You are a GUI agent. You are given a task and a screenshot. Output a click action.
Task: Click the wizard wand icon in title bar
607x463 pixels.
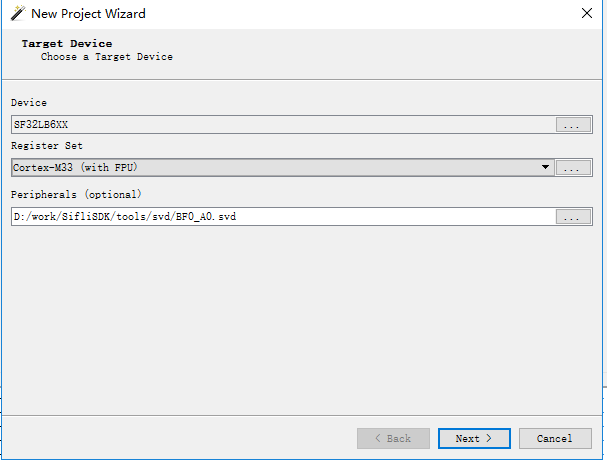17,14
